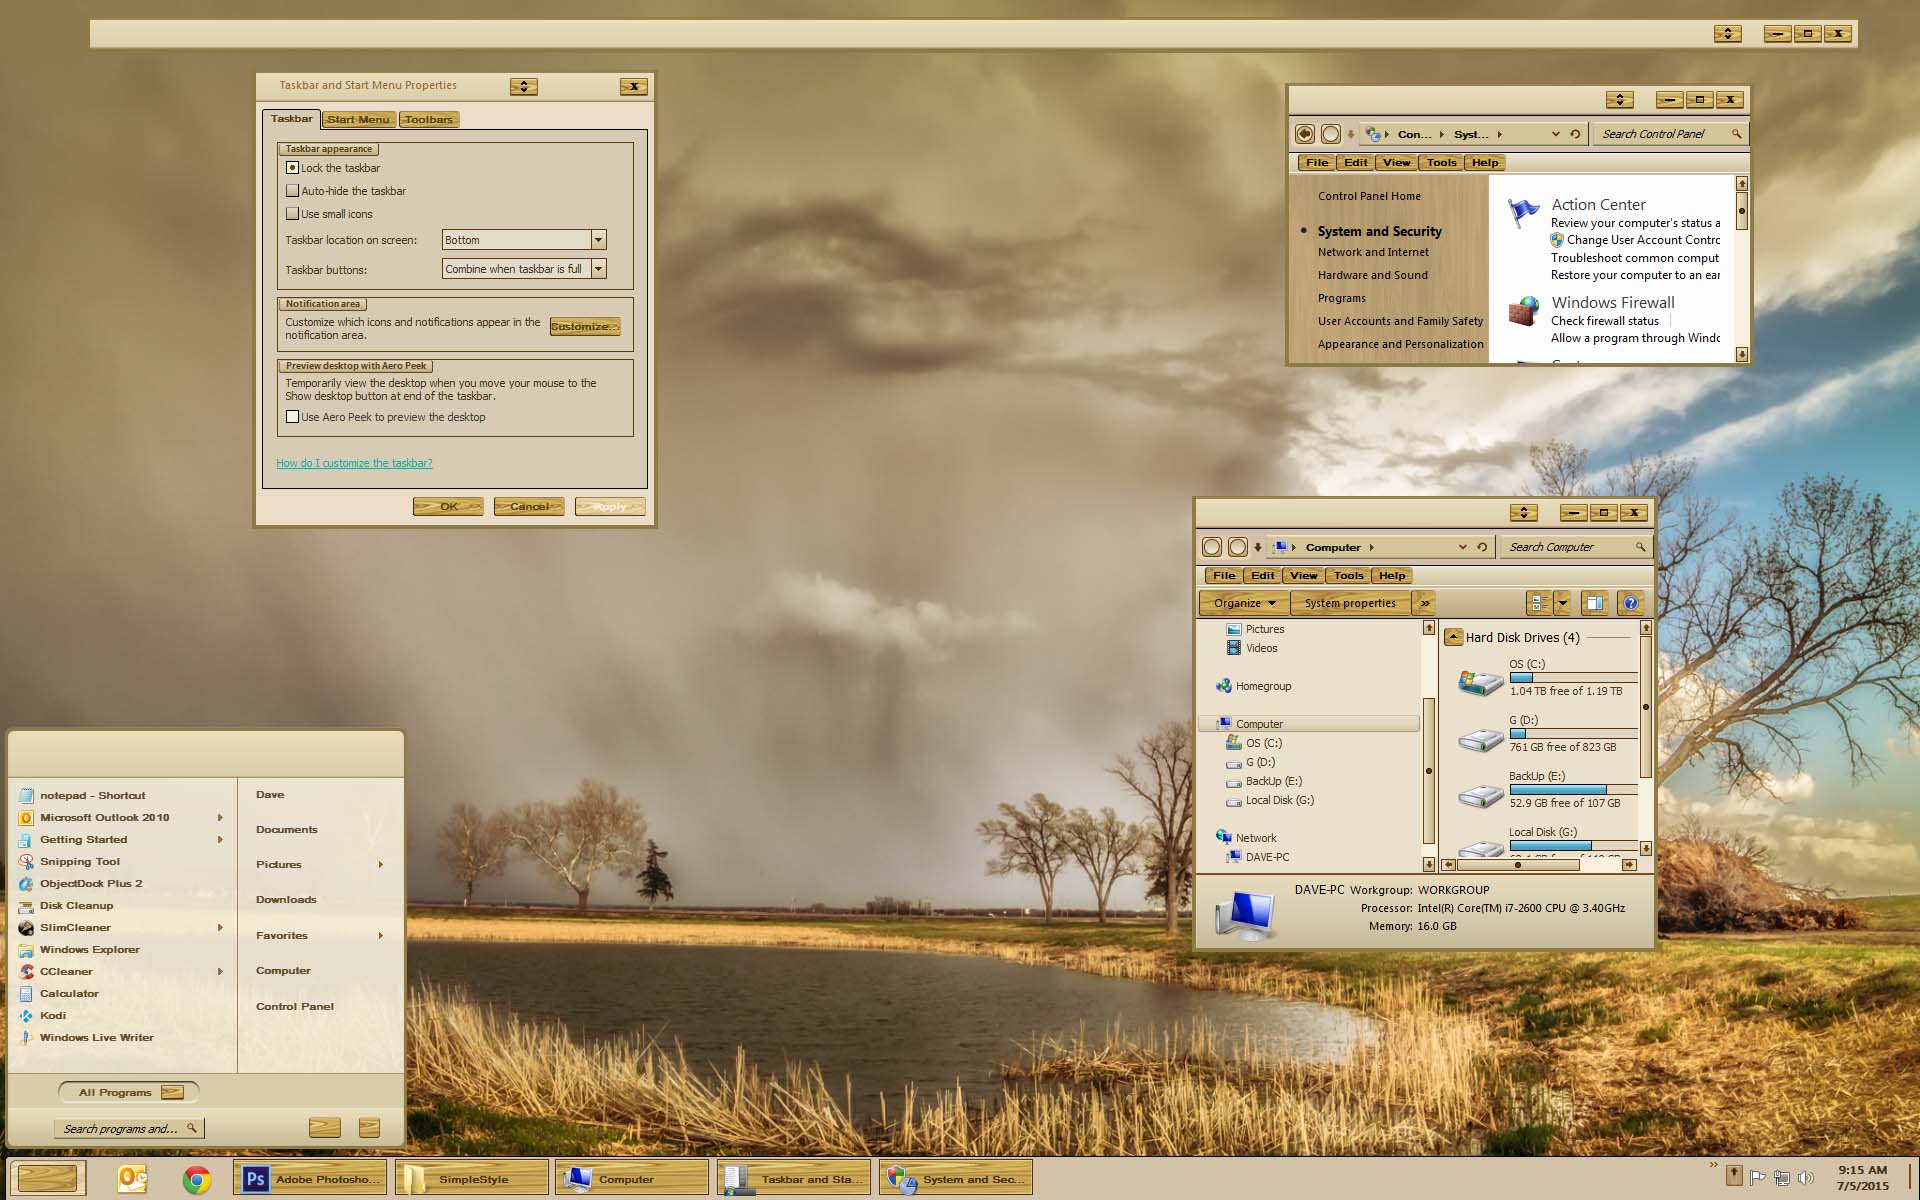Open the Organize dropdown in Computer window
Viewport: 1920px width, 1200px height.
click(1245, 603)
